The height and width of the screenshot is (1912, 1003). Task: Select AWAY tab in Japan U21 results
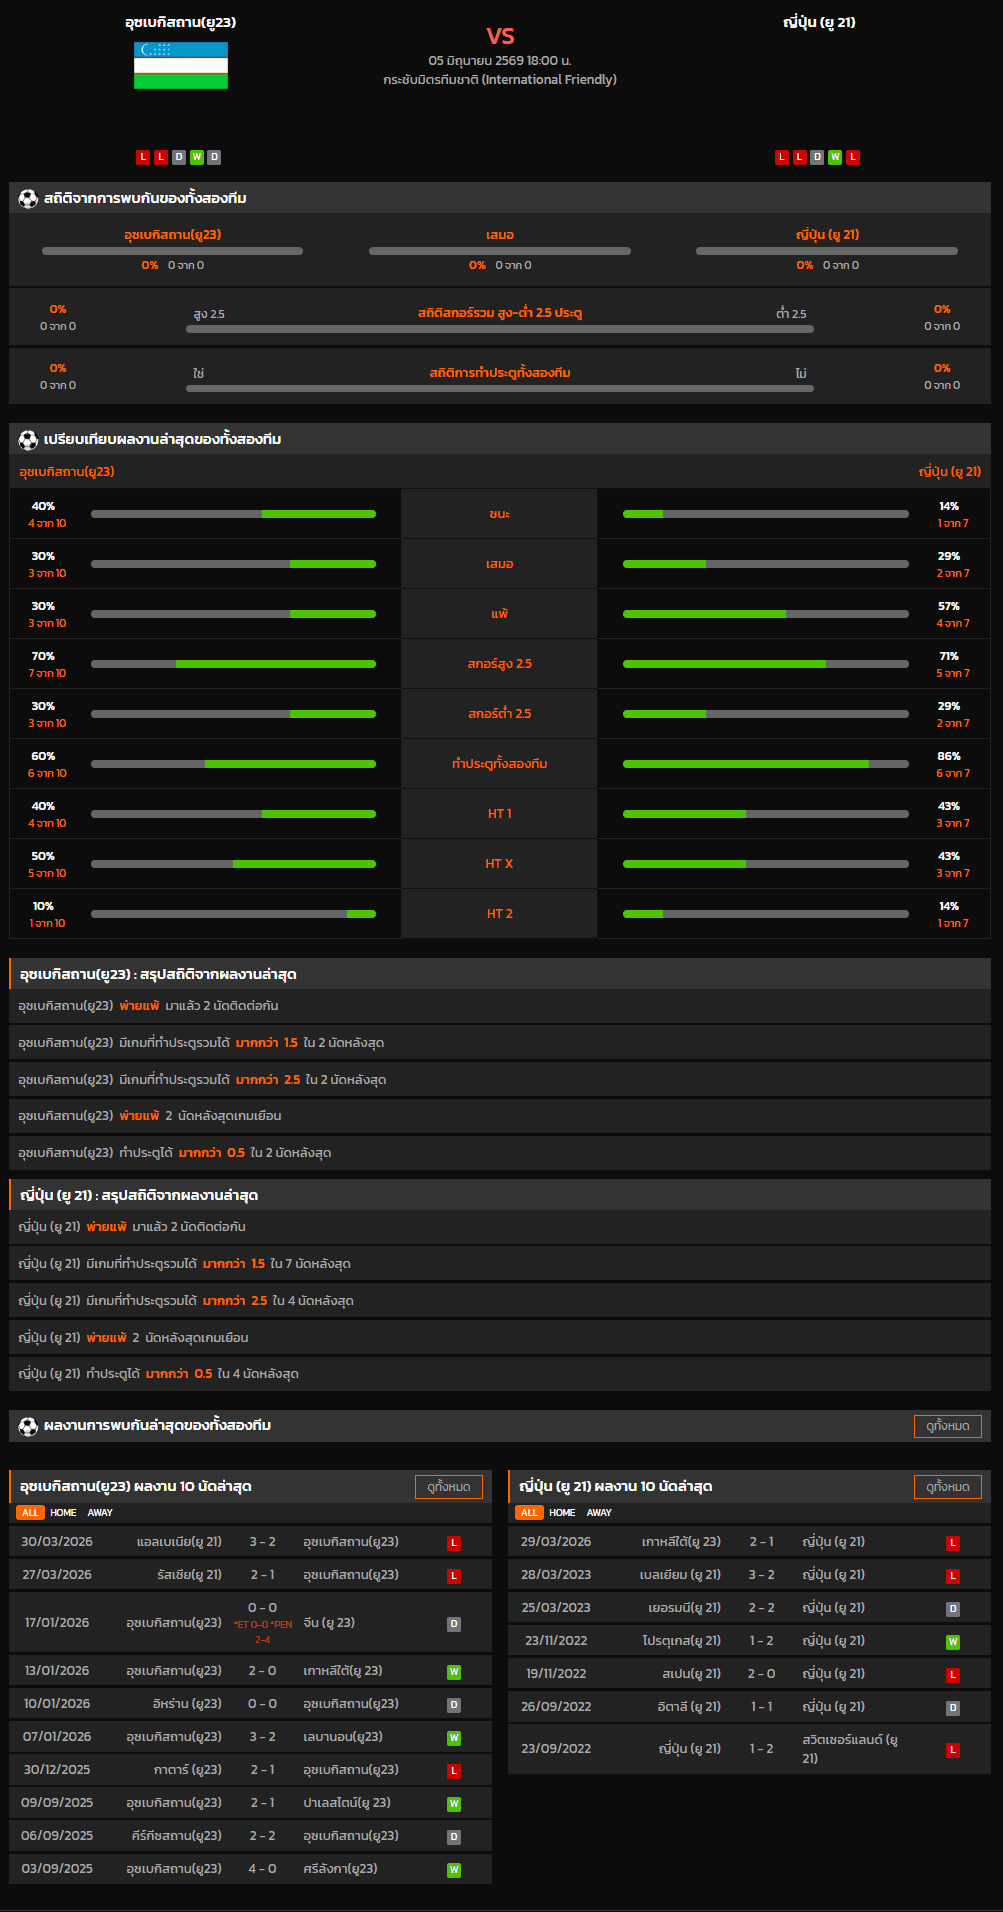pos(599,1513)
